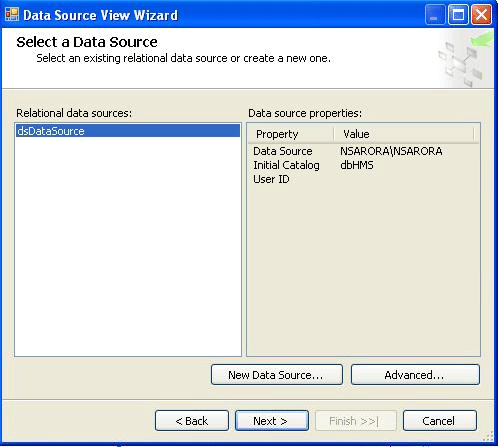
Task: Click the Property column header
Action: pyautogui.click(x=291, y=134)
